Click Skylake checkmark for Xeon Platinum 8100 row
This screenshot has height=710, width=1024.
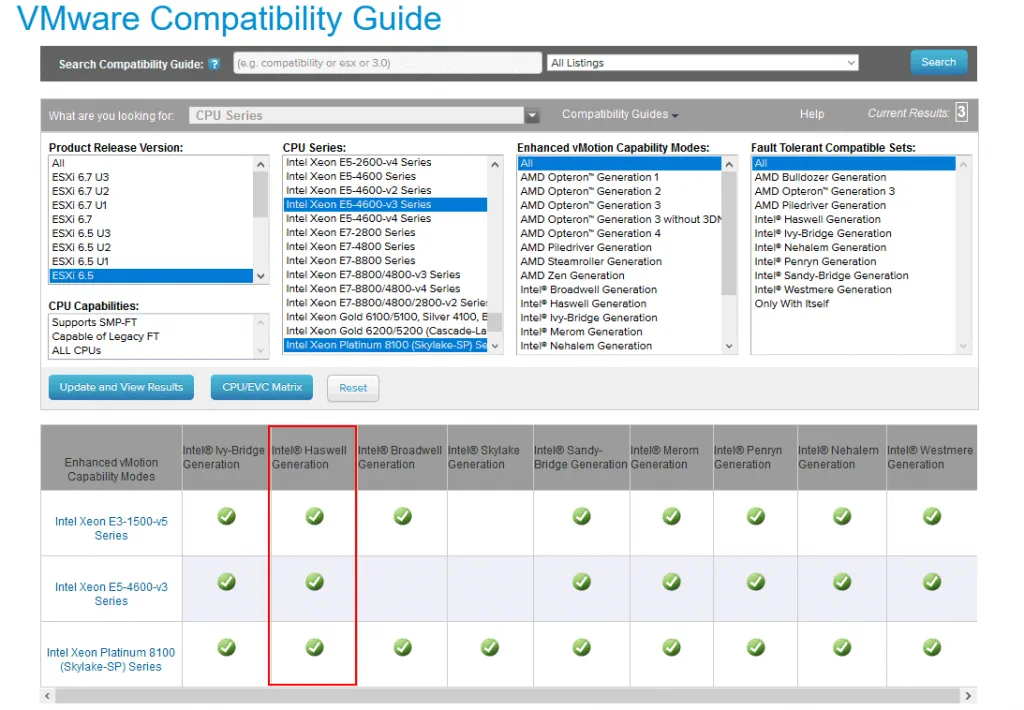click(x=489, y=647)
